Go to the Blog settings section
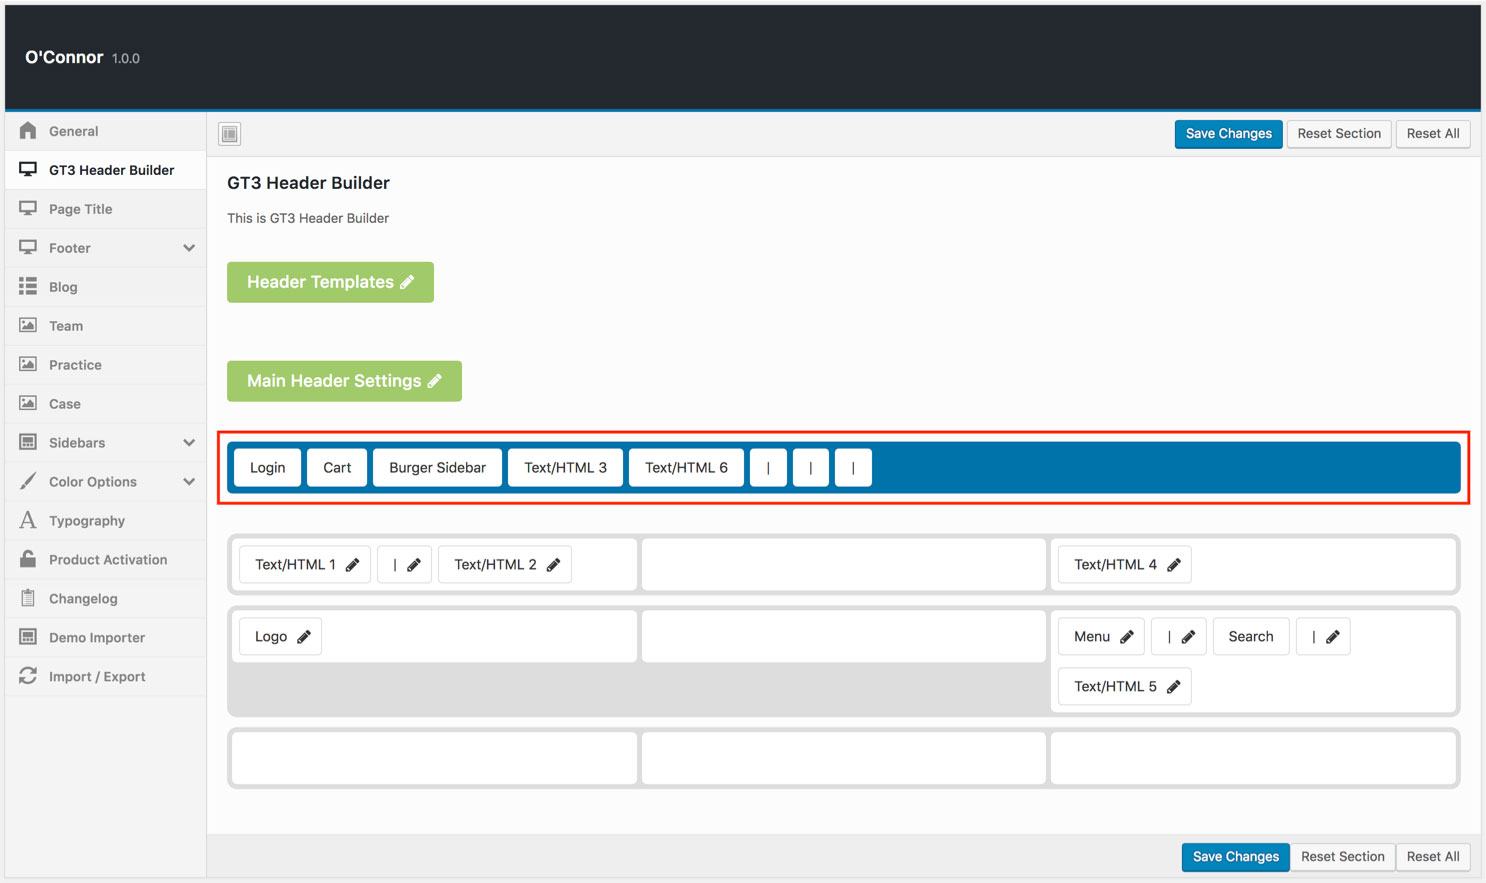The width and height of the screenshot is (1486, 883). click(105, 287)
